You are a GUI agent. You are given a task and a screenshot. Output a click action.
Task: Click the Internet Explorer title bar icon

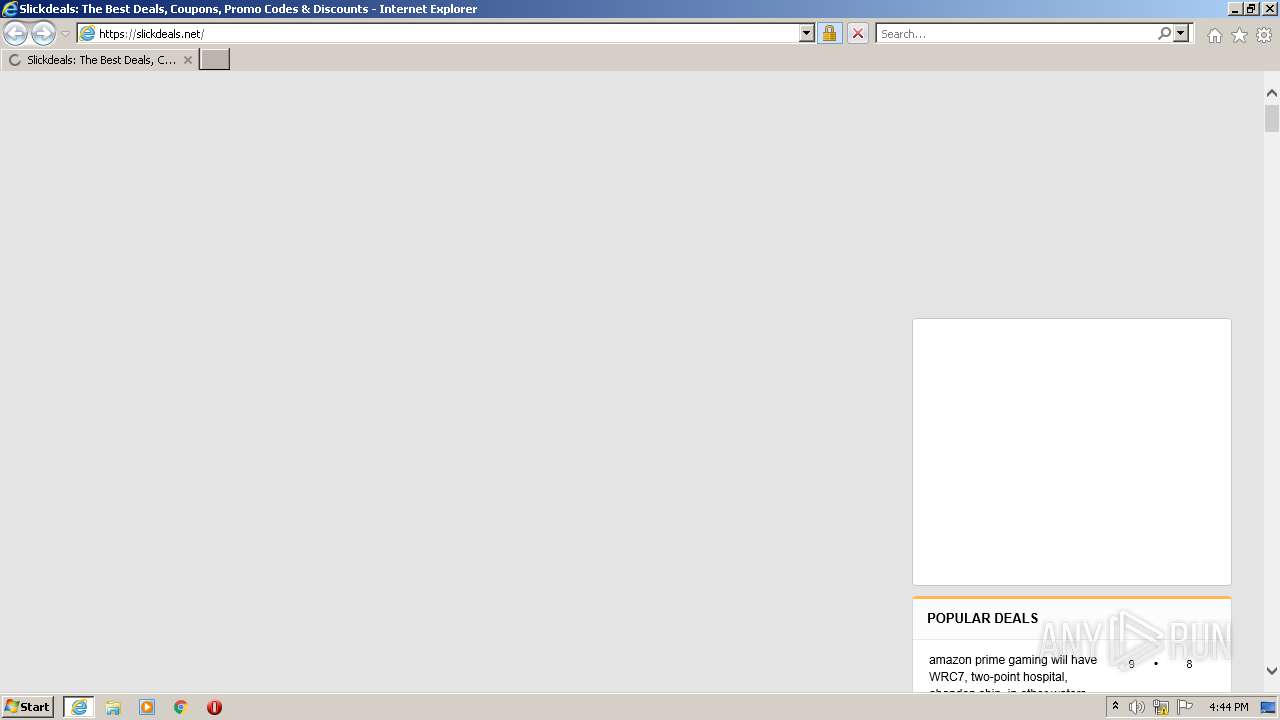pos(9,9)
